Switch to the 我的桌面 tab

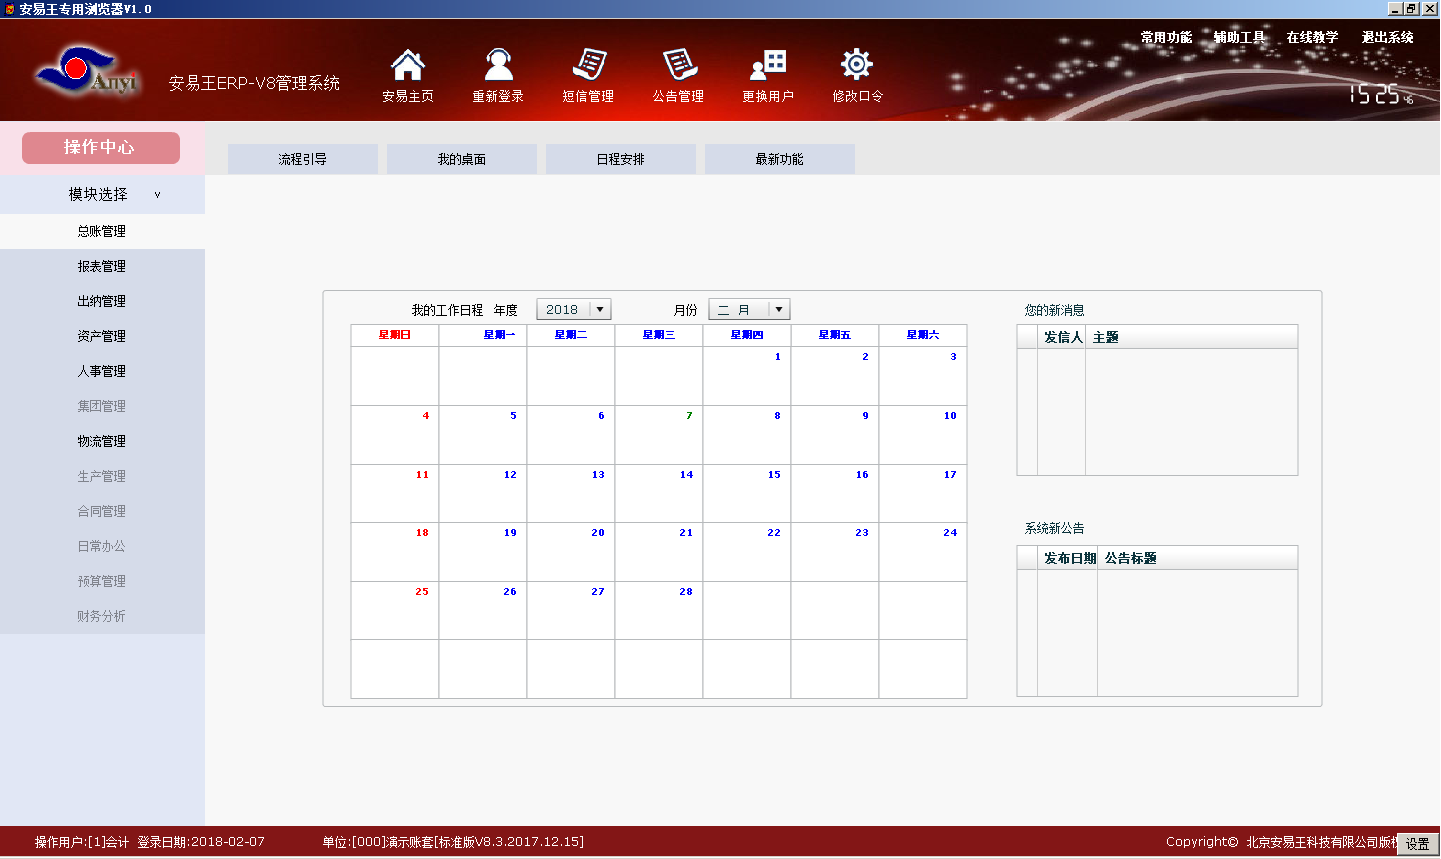pyautogui.click(x=462, y=159)
